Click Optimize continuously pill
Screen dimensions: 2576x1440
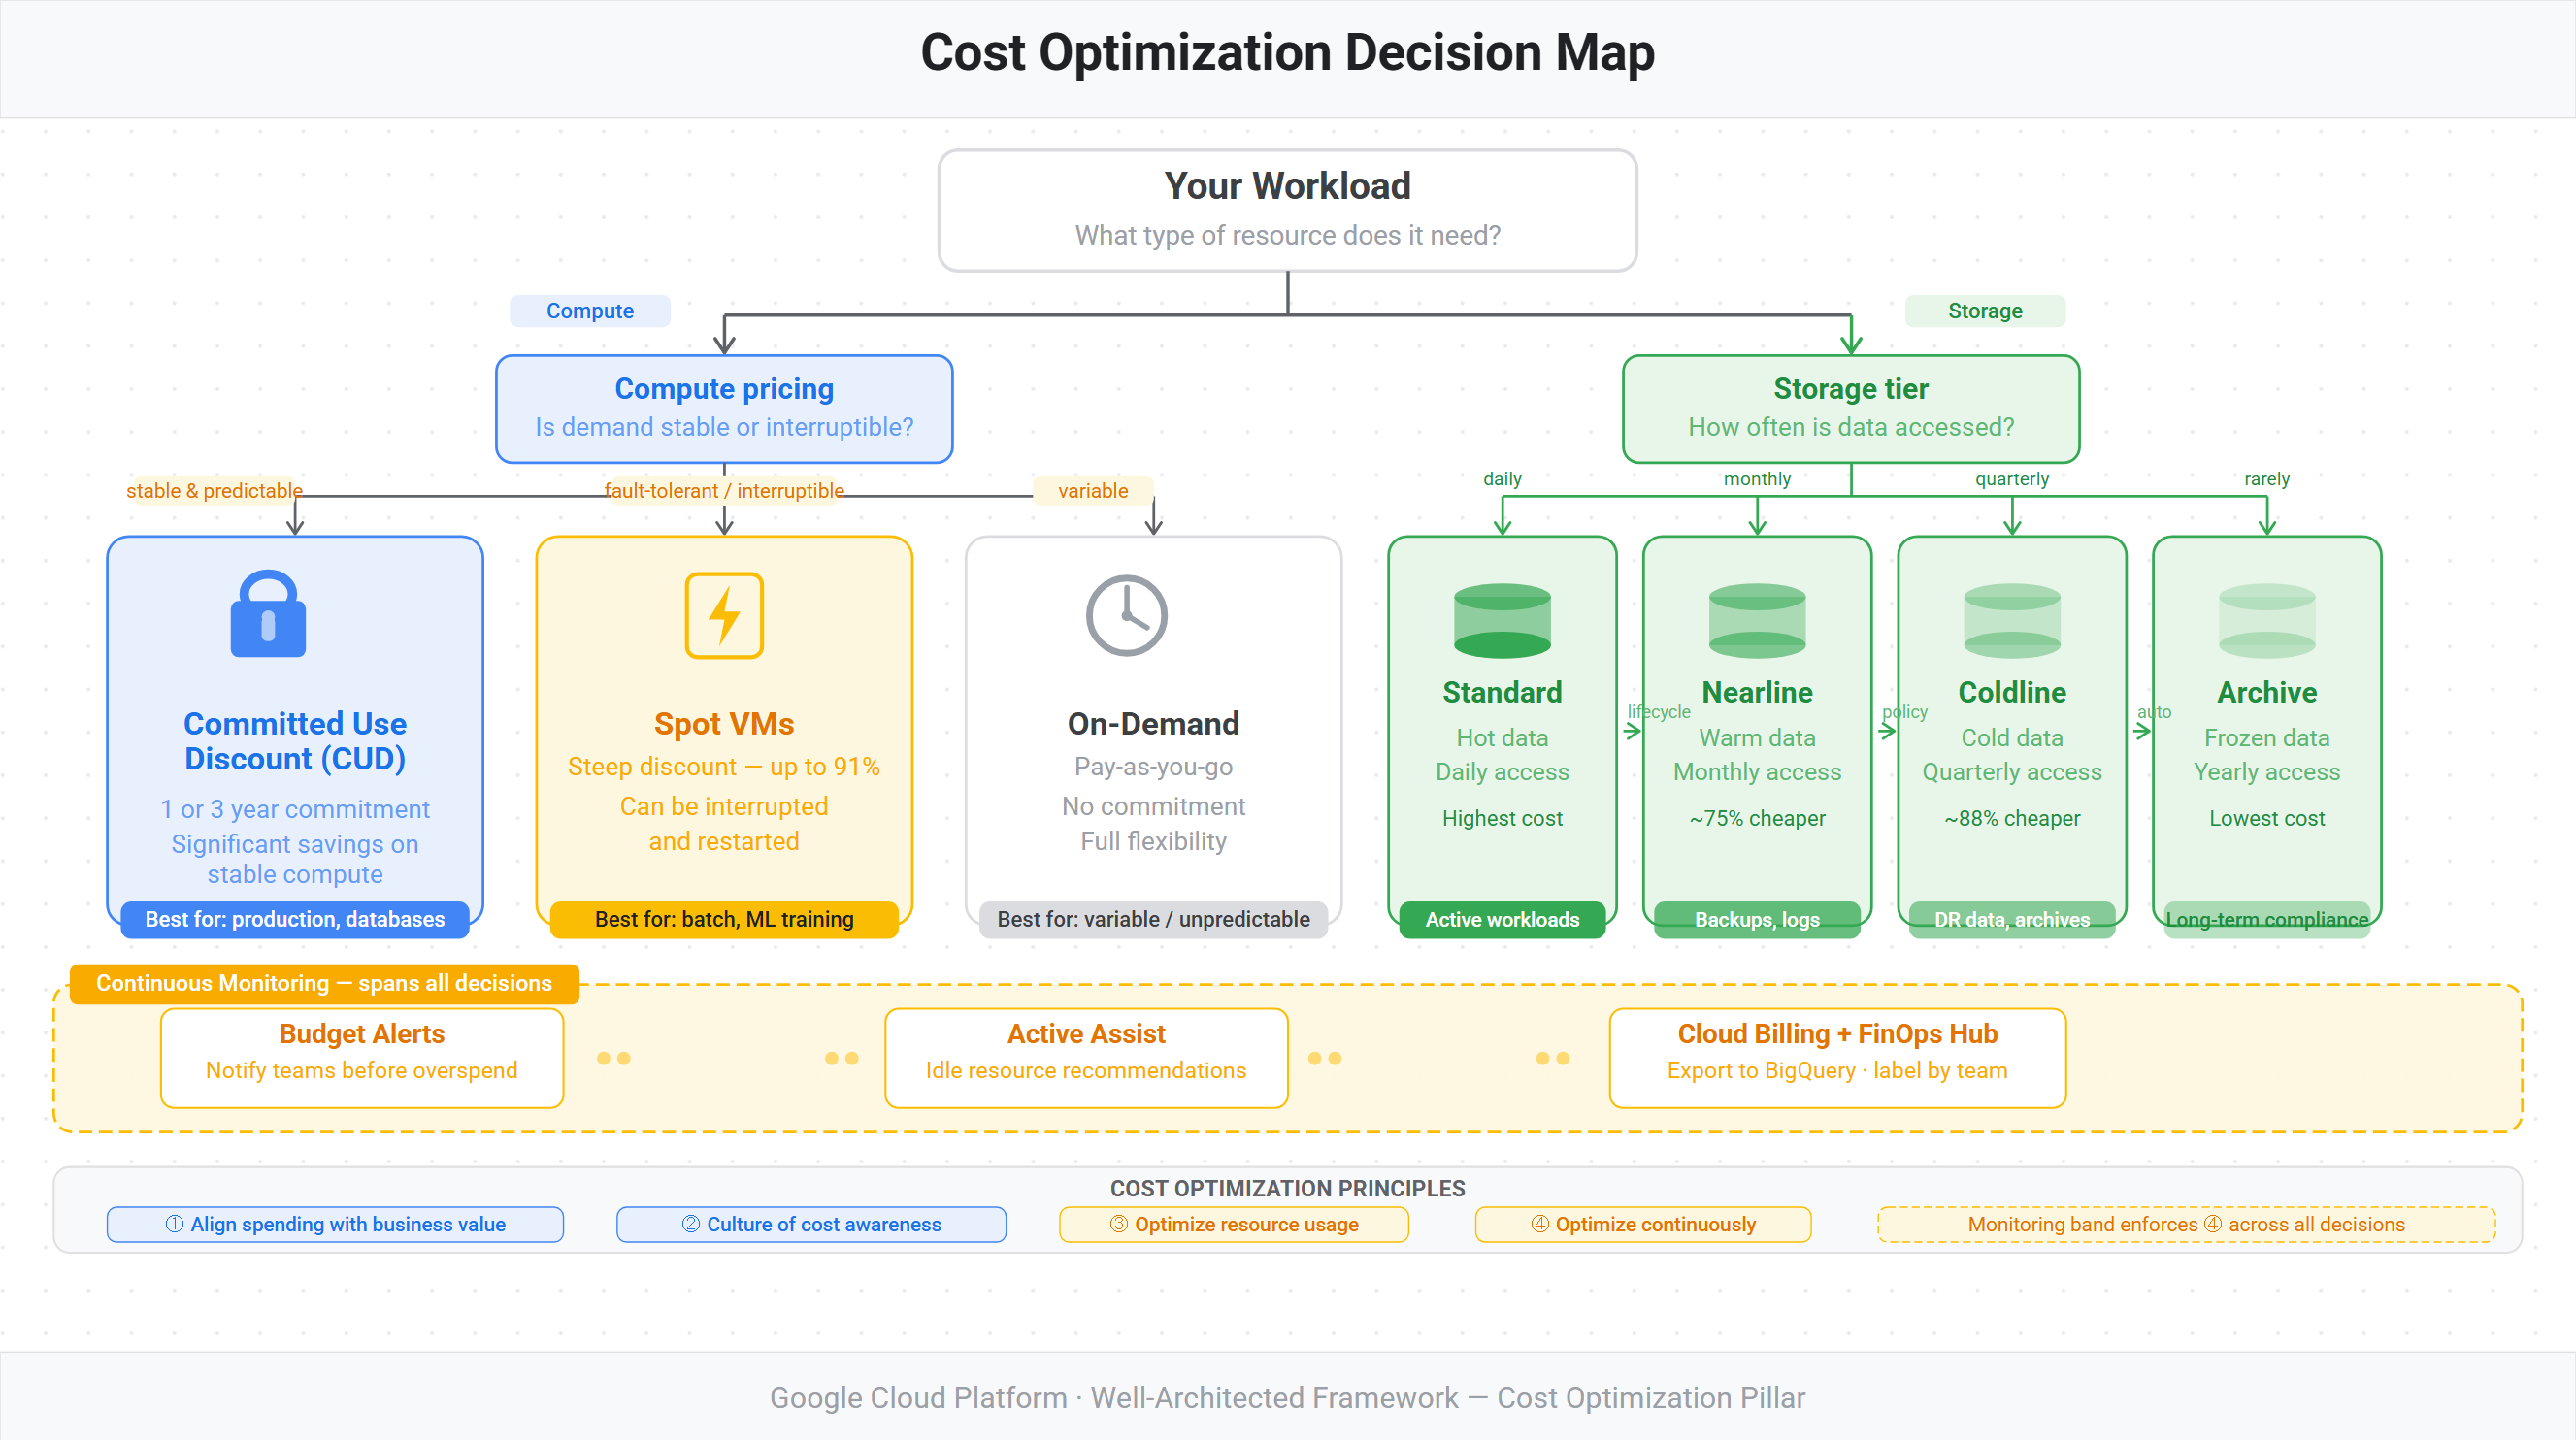pyautogui.click(x=1643, y=1224)
